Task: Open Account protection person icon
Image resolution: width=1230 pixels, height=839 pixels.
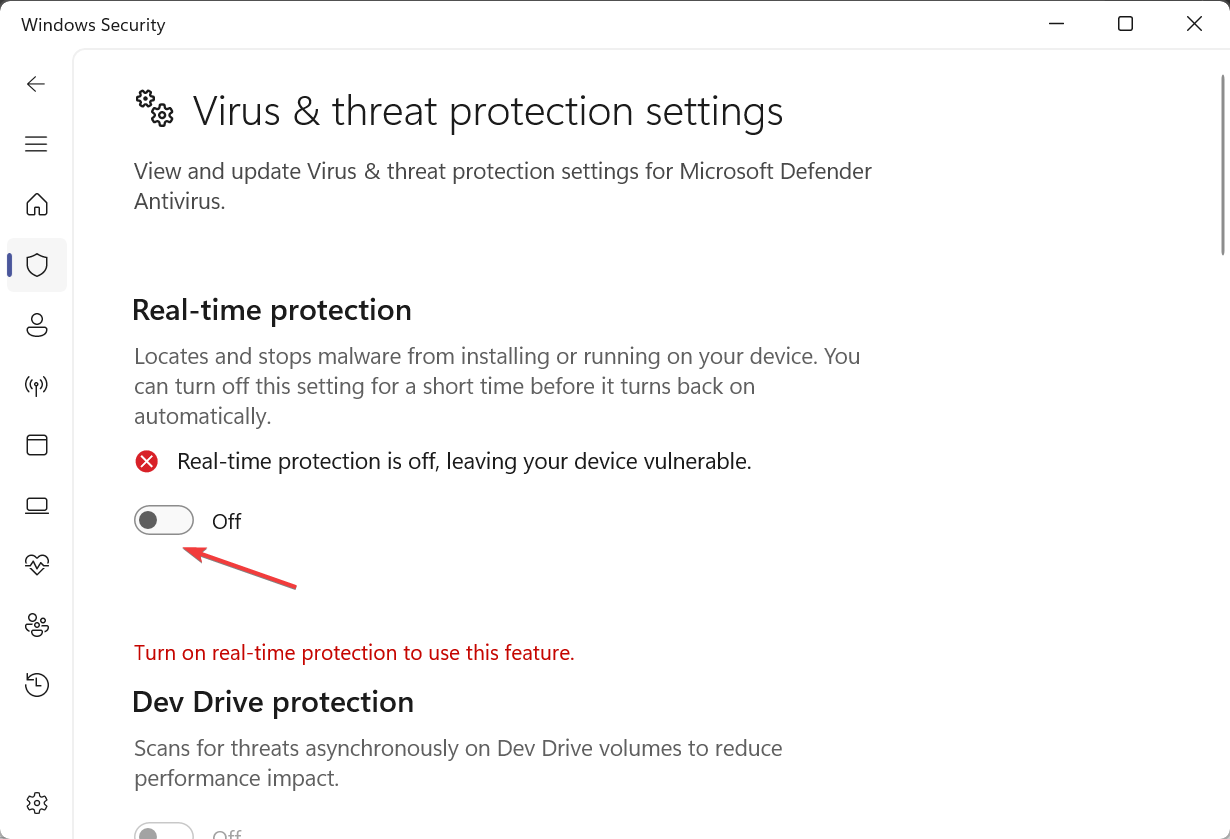Action: point(37,325)
